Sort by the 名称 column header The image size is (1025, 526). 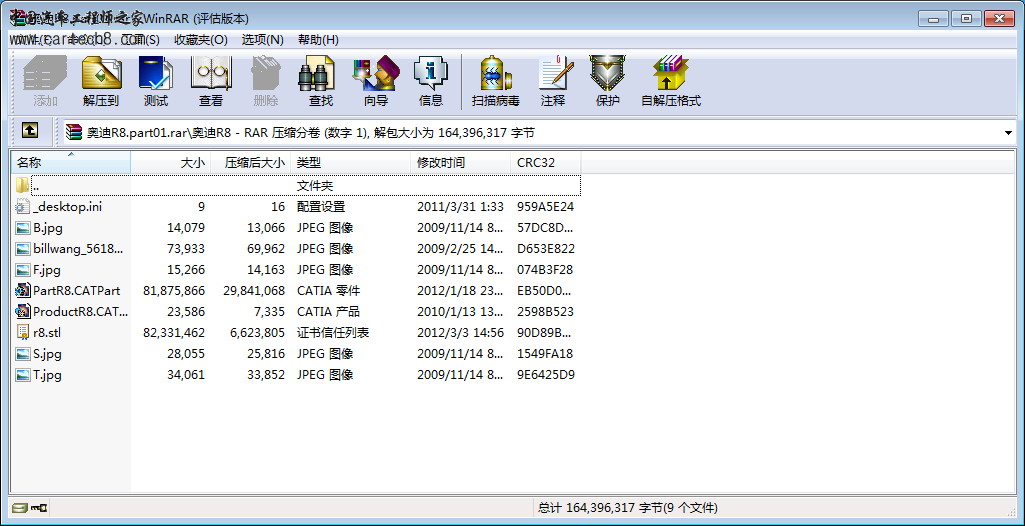(x=71, y=163)
